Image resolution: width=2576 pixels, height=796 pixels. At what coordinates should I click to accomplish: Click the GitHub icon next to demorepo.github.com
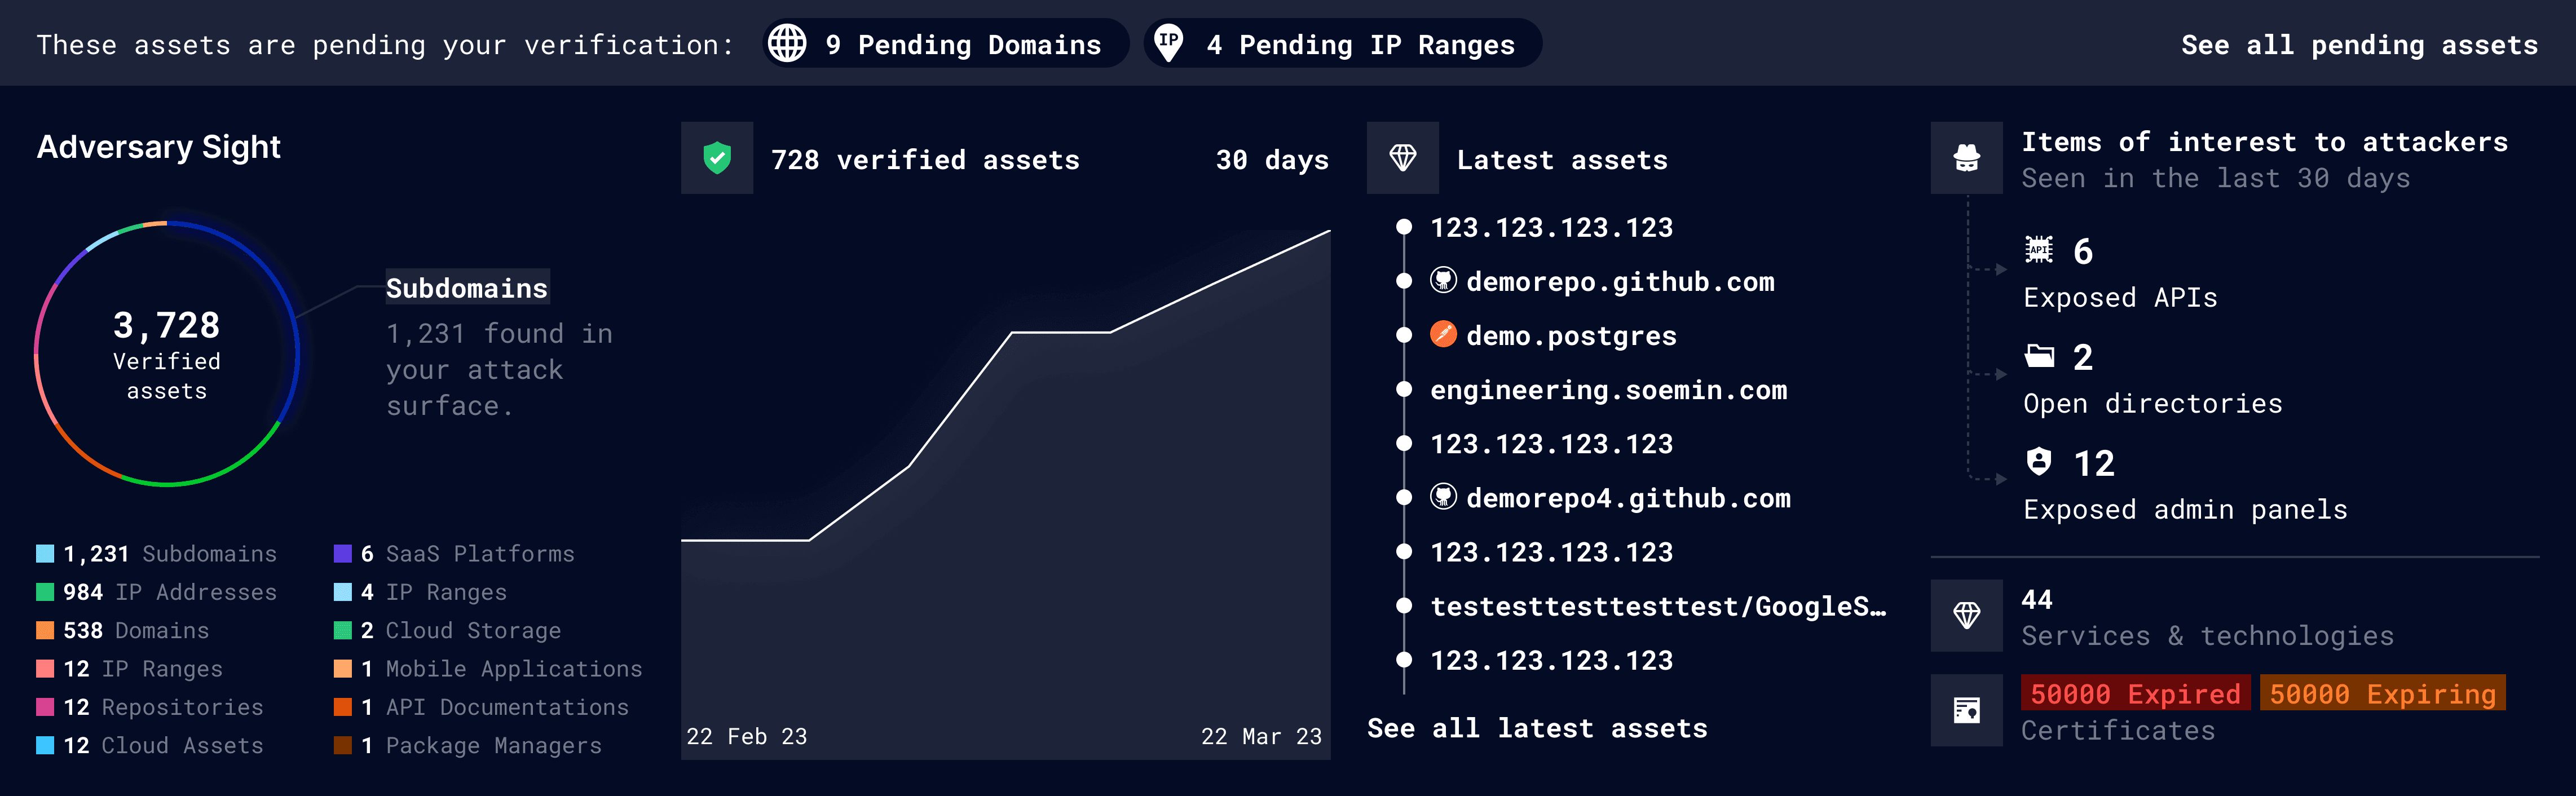pyautogui.click(x=1443, y=280)
